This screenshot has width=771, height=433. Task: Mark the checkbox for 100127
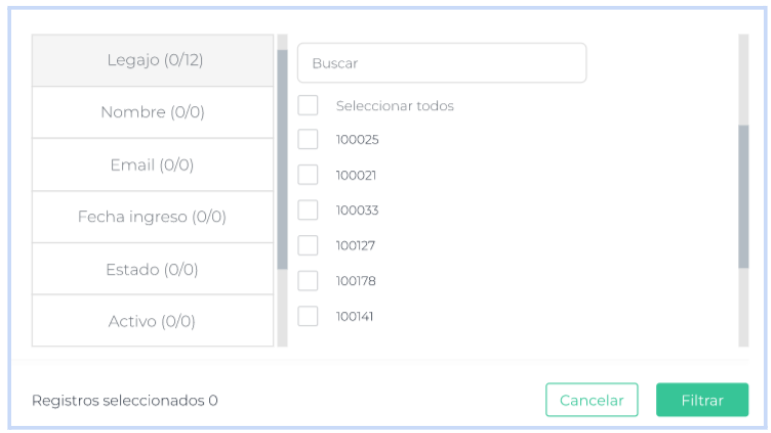pos(308,245)
